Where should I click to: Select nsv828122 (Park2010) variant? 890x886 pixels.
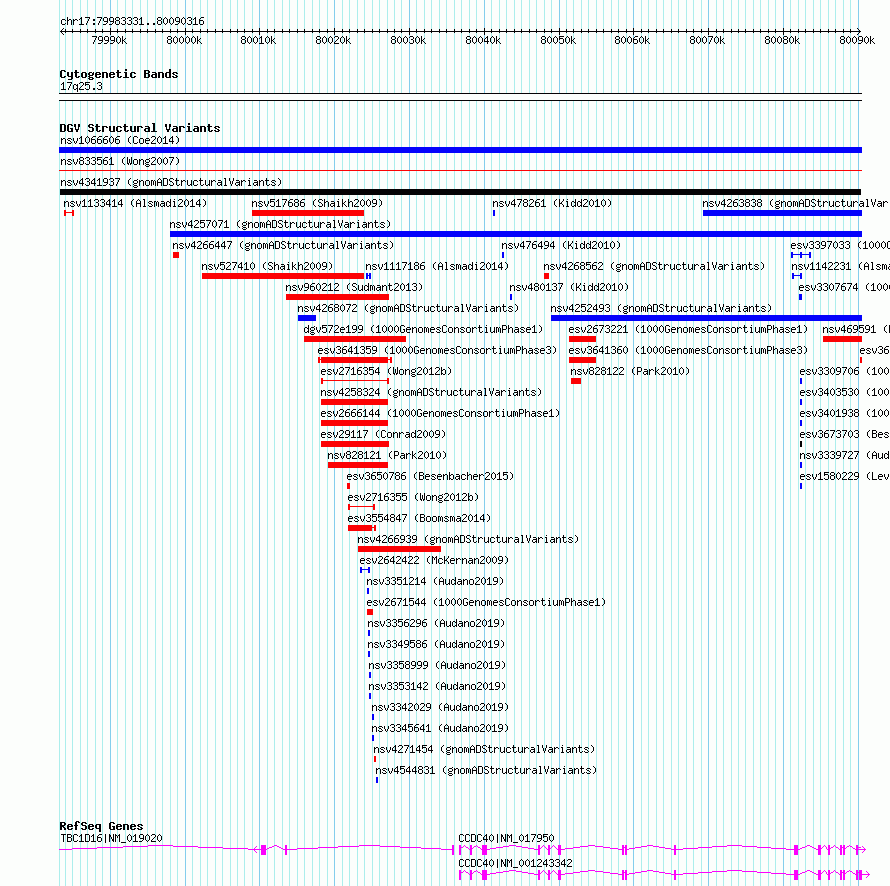[x=630, y=371]
